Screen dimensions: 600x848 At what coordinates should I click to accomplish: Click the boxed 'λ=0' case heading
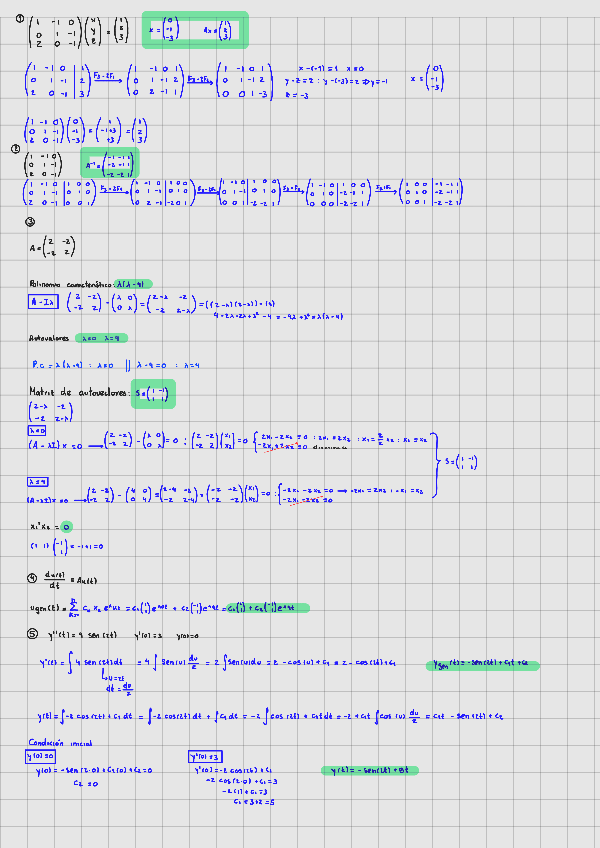click(37, 430)
